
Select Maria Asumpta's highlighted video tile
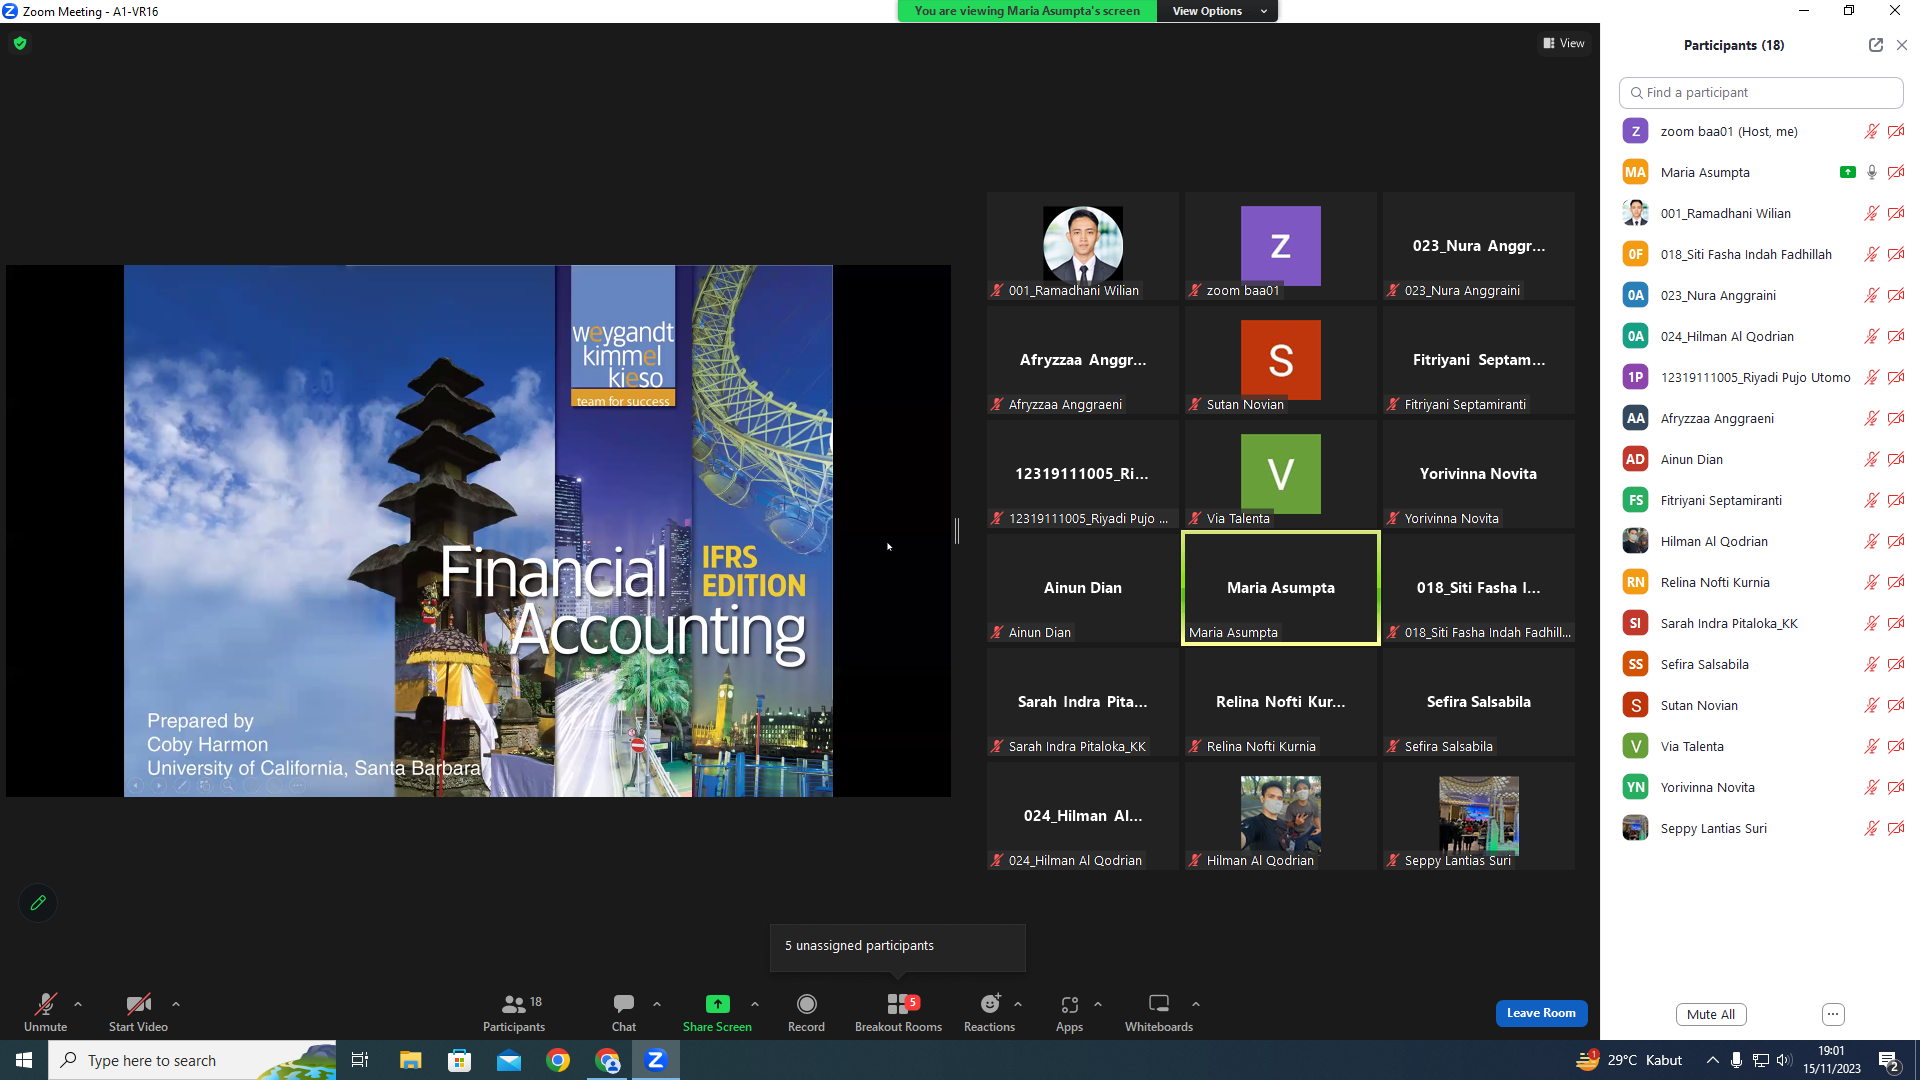[1281, 588]
